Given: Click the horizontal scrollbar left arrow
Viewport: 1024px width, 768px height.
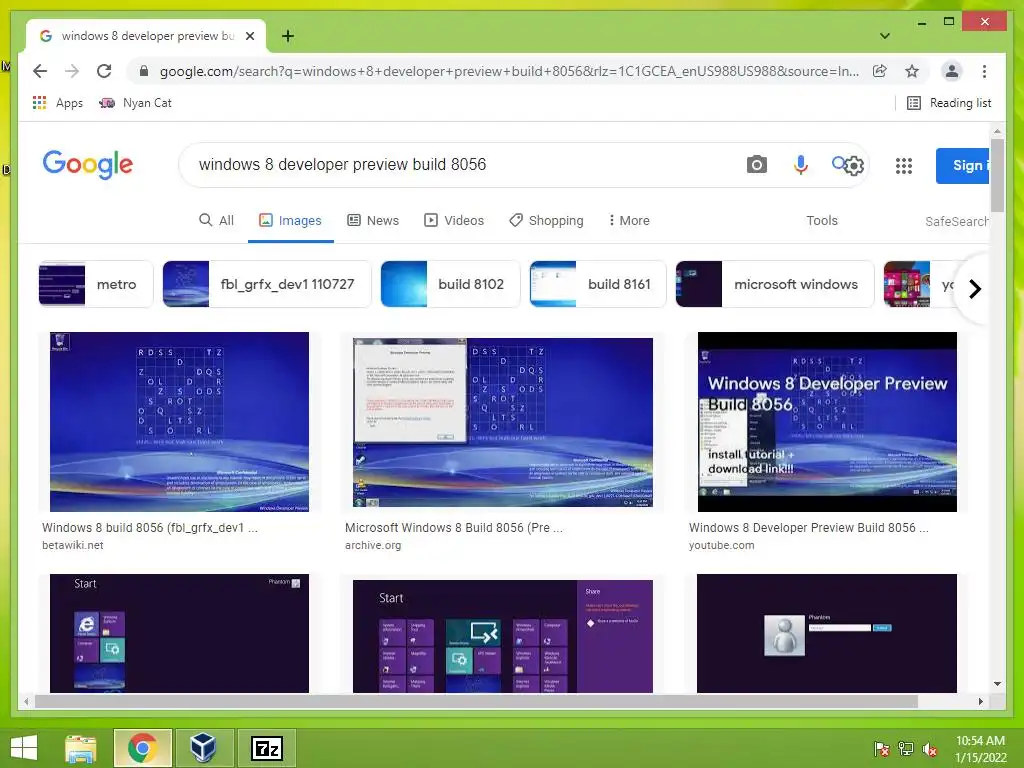Looking at the screenshot, I should 26,701.
